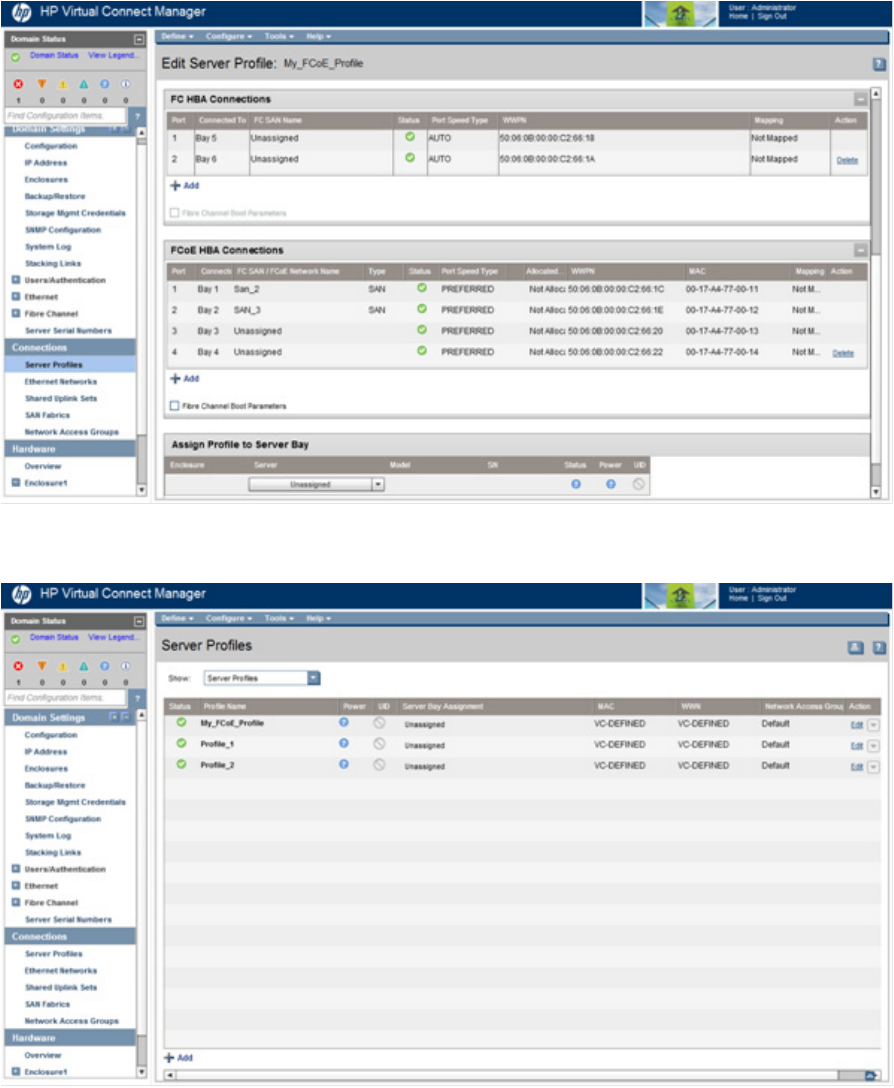Click View Legend on Edit Server Profile page
This screenshot has width=894, height=1088.
coord(114,56)
